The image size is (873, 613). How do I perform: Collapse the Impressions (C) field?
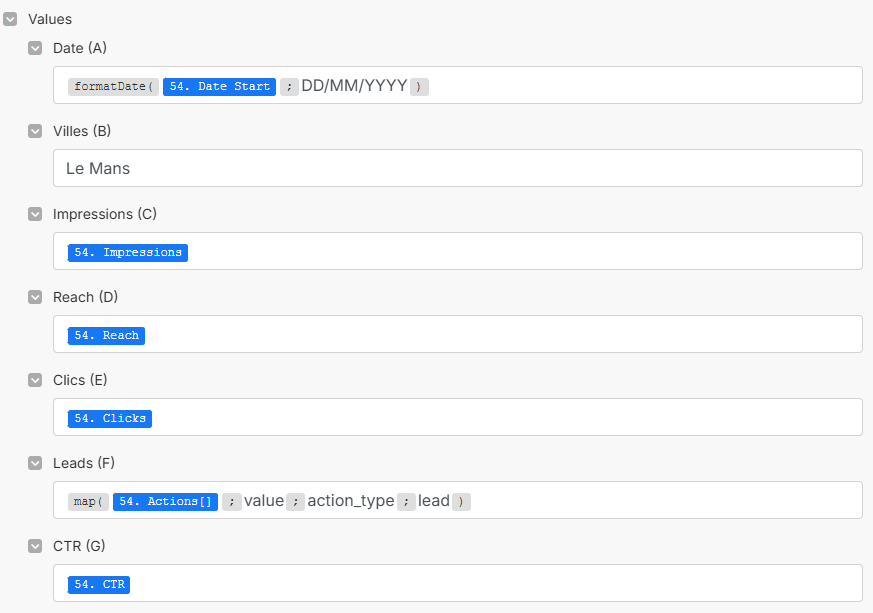[35, 214]
